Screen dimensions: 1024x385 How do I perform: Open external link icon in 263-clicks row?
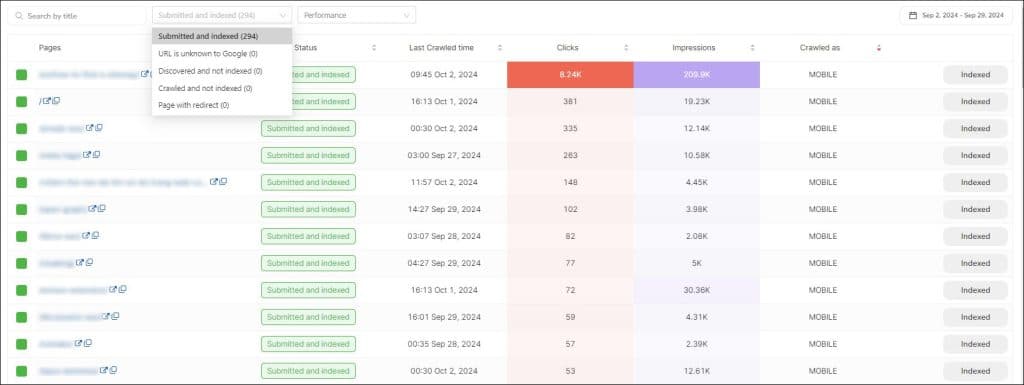click(87, 155)
